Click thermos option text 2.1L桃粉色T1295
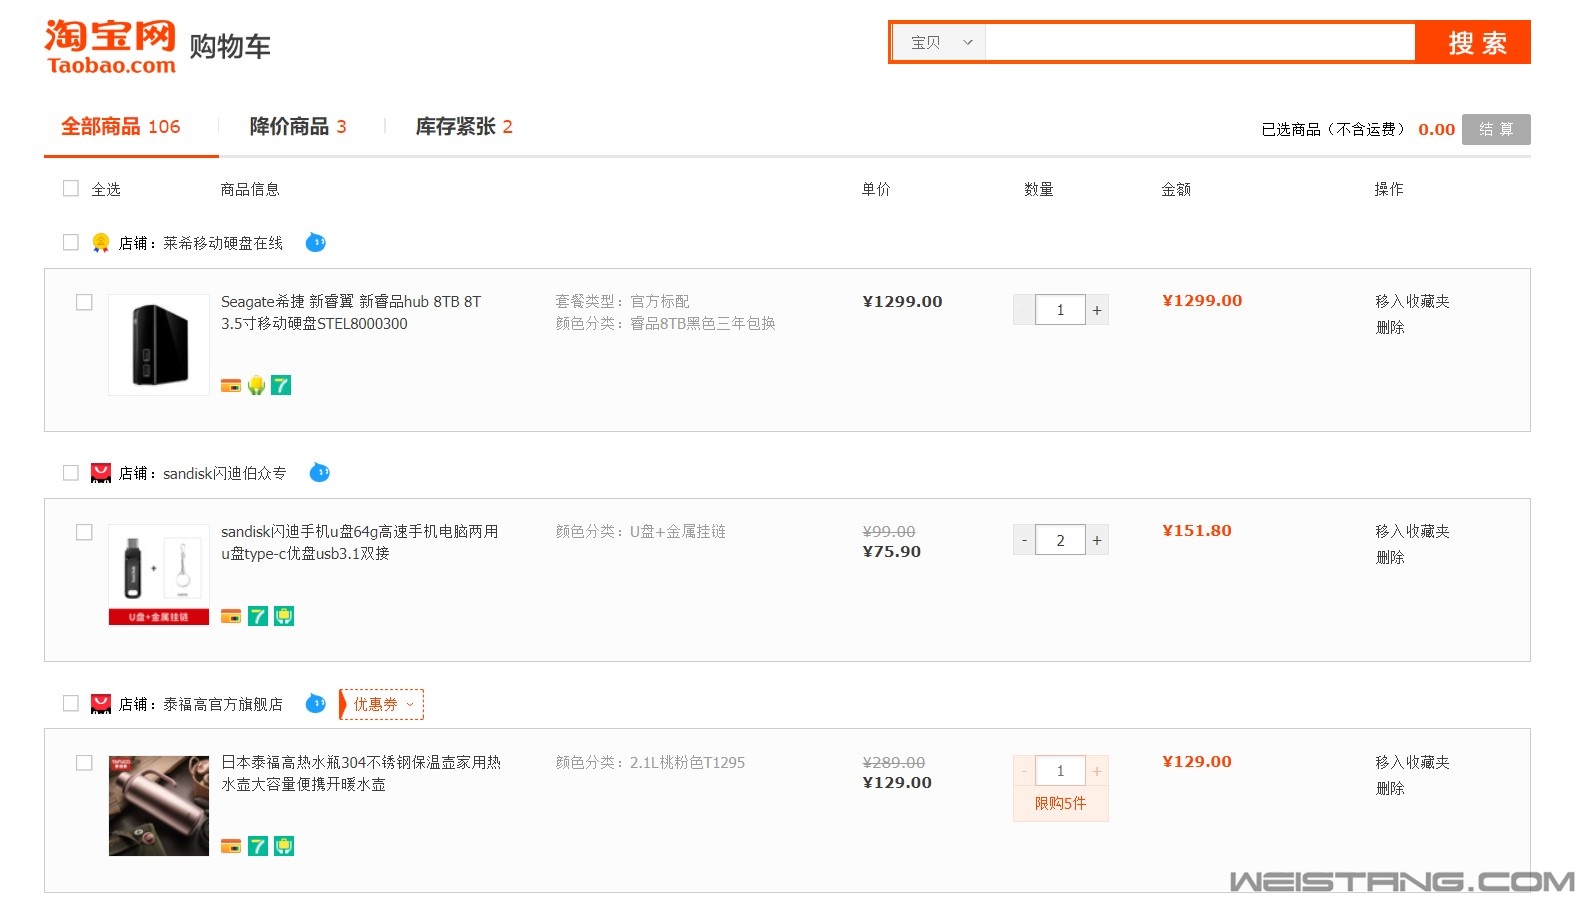 [687, 762]
